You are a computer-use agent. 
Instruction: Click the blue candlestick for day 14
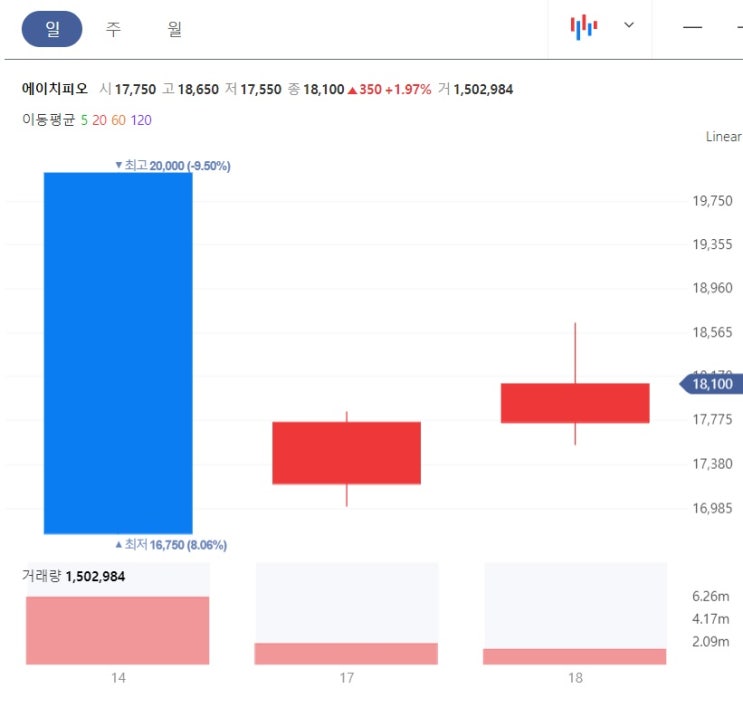[x=118, y=353]
